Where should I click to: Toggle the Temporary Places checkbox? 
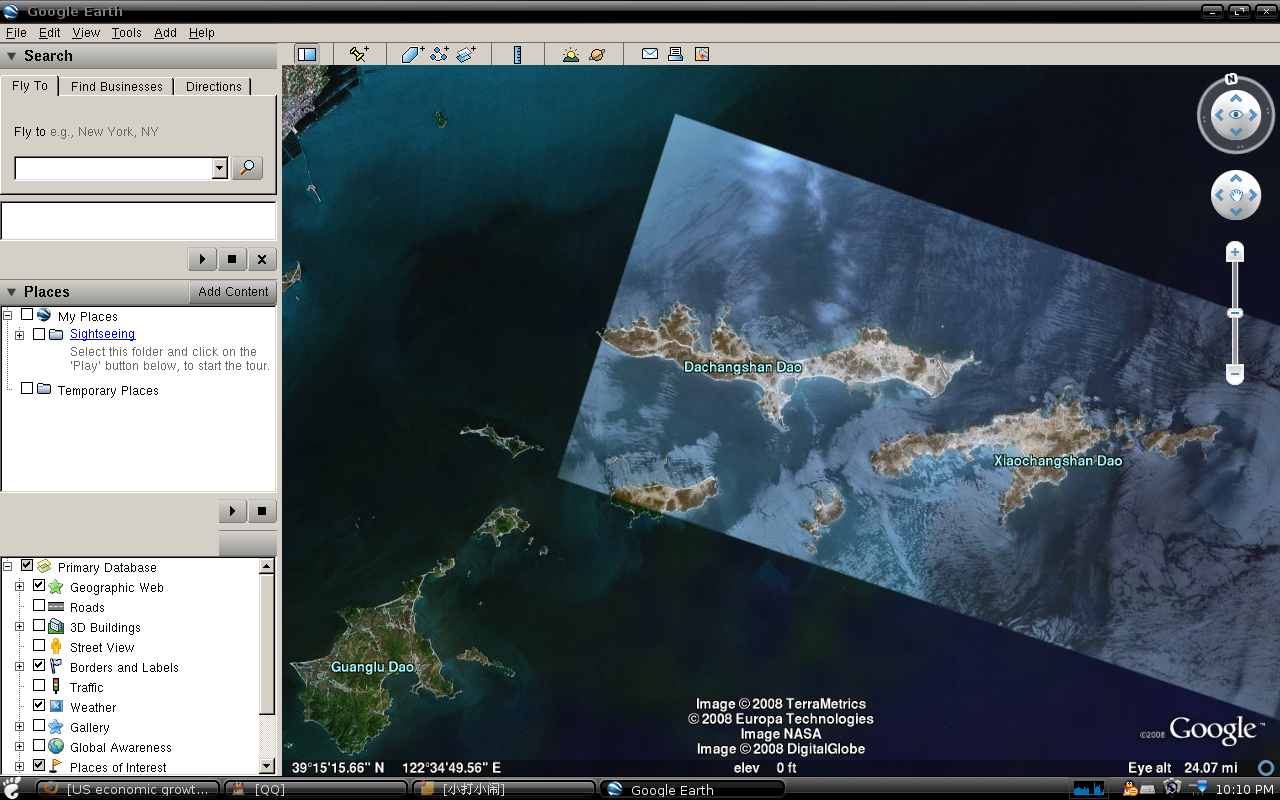27,389
